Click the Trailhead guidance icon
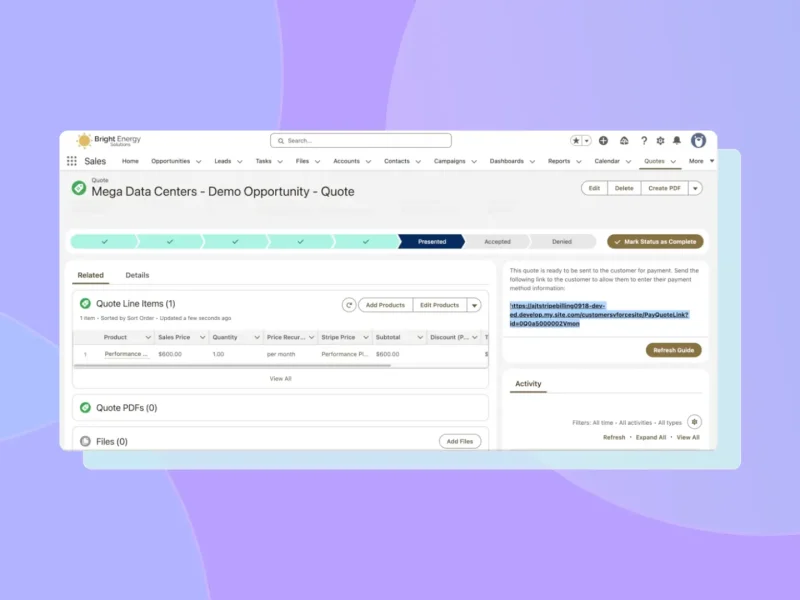 625,141
